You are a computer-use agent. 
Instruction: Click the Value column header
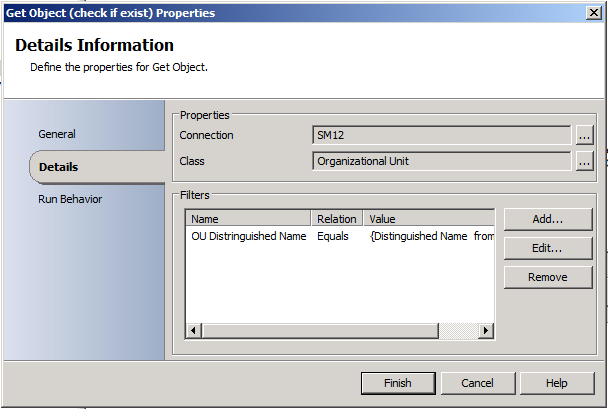click(429, 219)
